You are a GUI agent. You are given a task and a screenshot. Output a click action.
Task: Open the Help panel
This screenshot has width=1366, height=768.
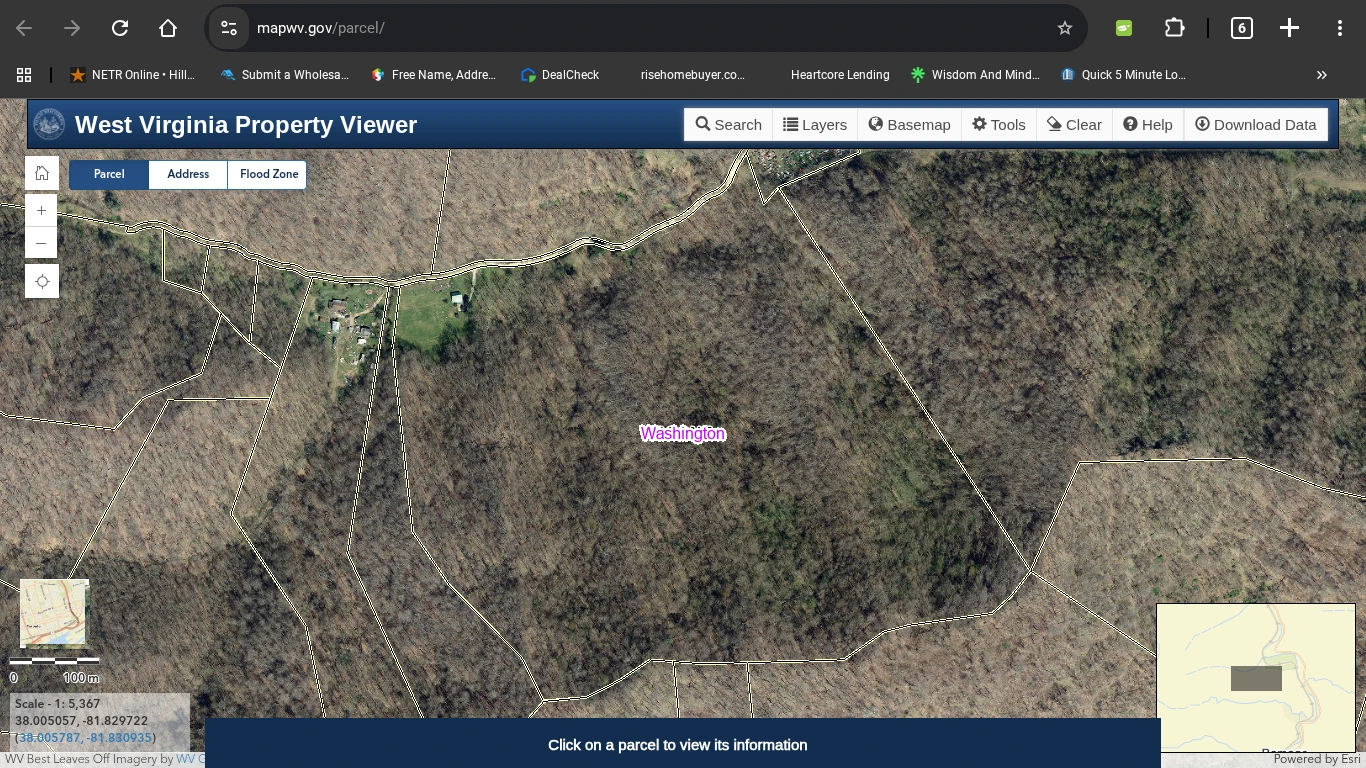coord(1147,124)
